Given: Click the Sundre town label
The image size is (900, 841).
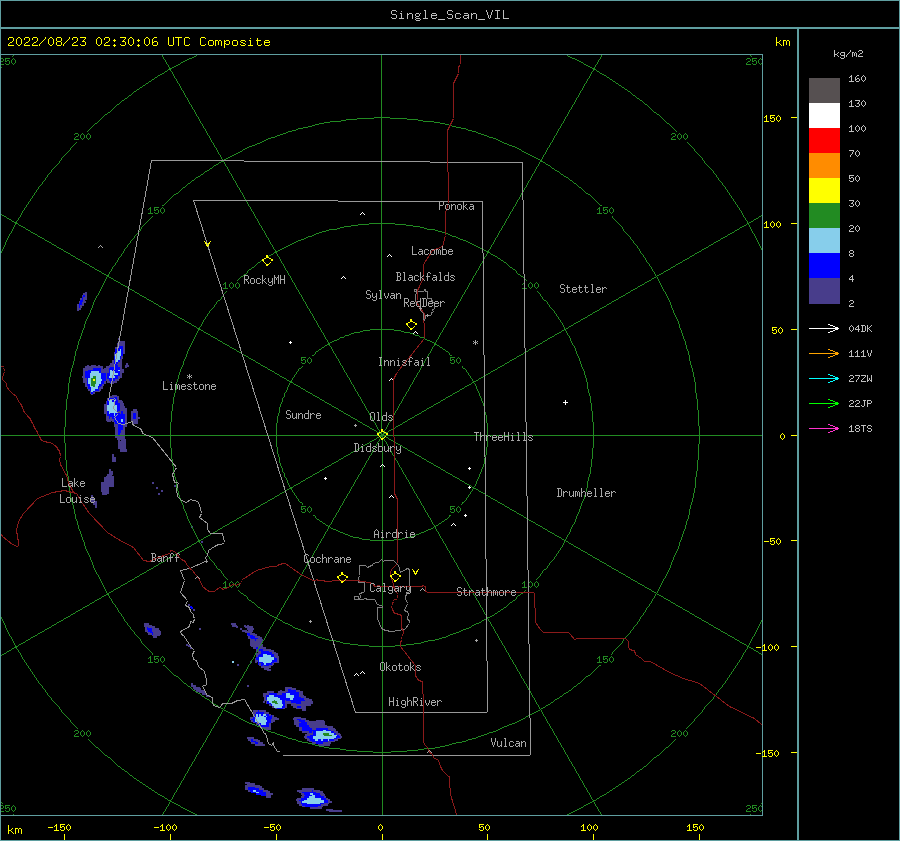Looking at the screenshot, I should pyautogui.click(x=303, y=414).
